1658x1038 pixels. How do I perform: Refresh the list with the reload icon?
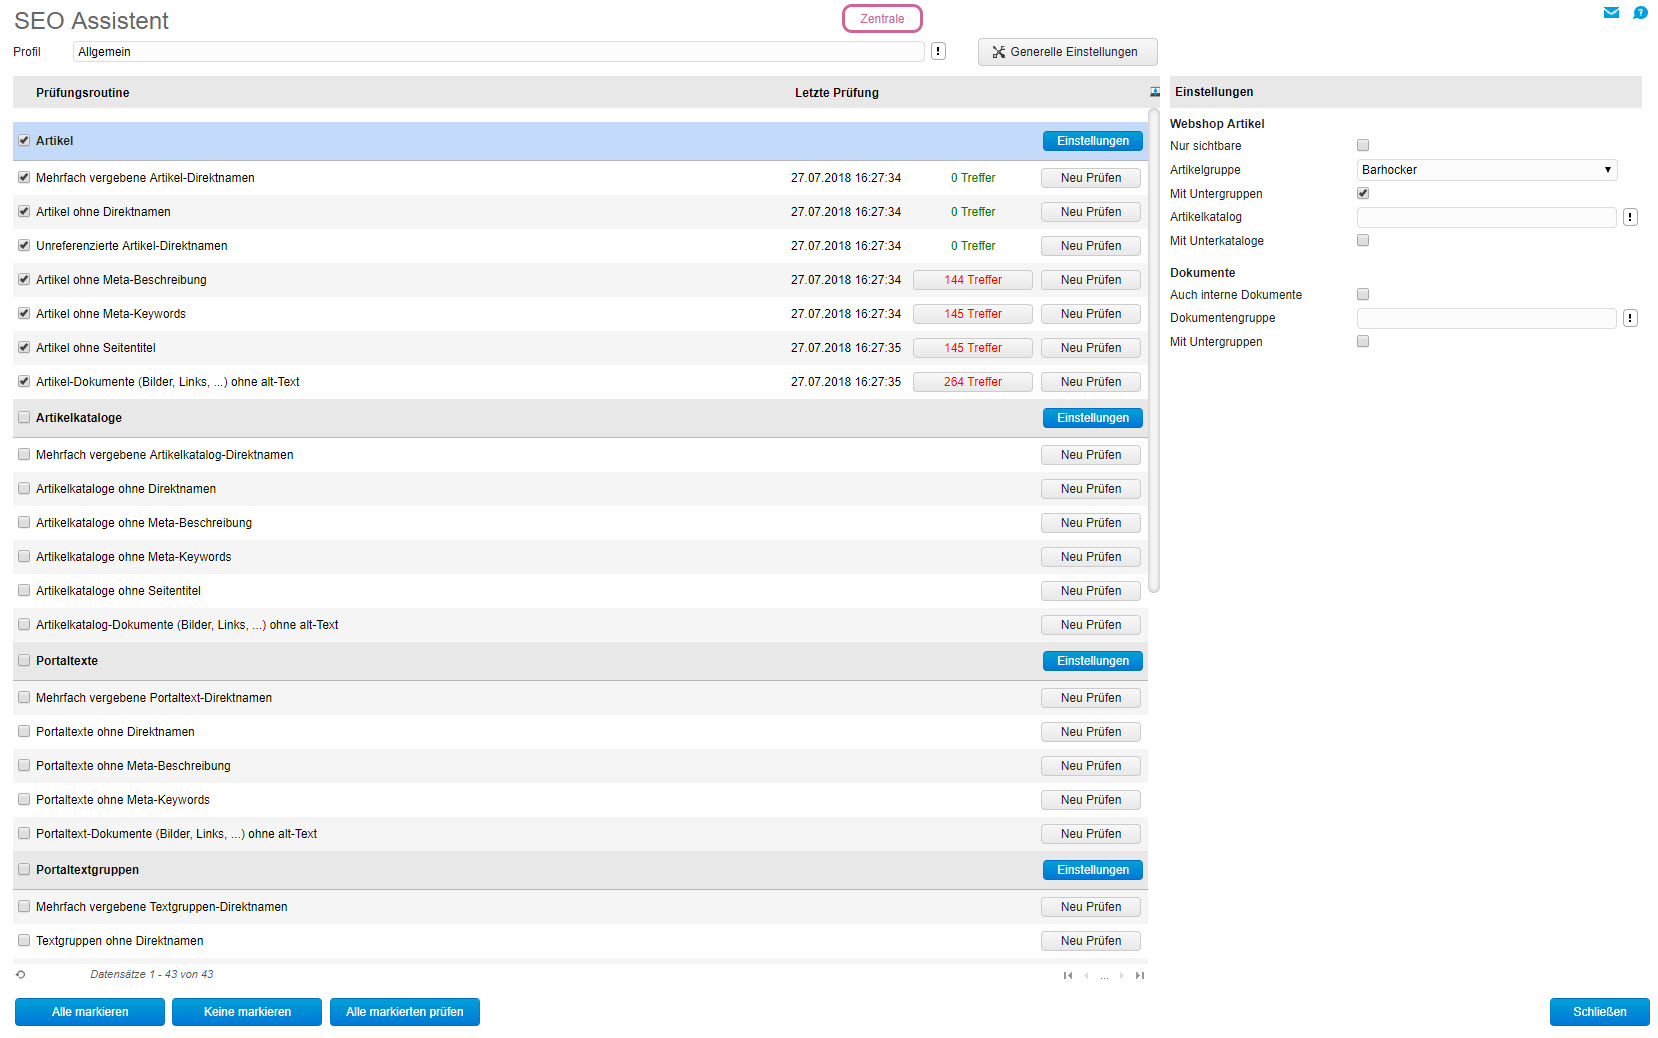tap(20, 974)
